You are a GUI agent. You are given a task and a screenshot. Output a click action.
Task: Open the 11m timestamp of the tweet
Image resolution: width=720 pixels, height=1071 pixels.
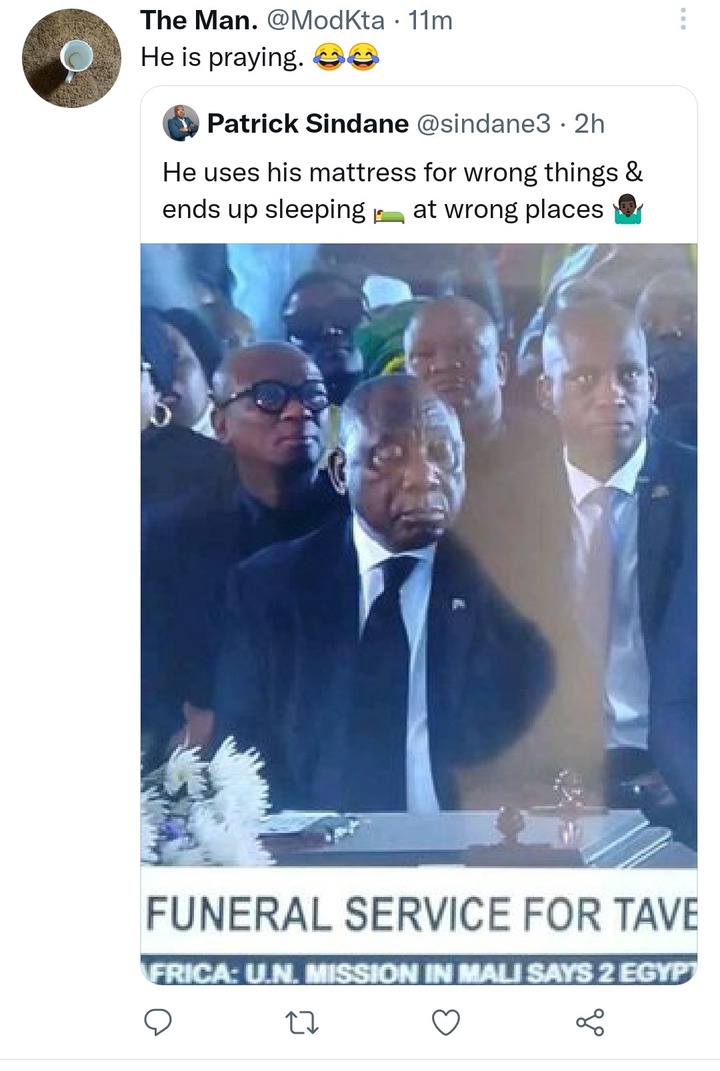(x=430, y=20)
